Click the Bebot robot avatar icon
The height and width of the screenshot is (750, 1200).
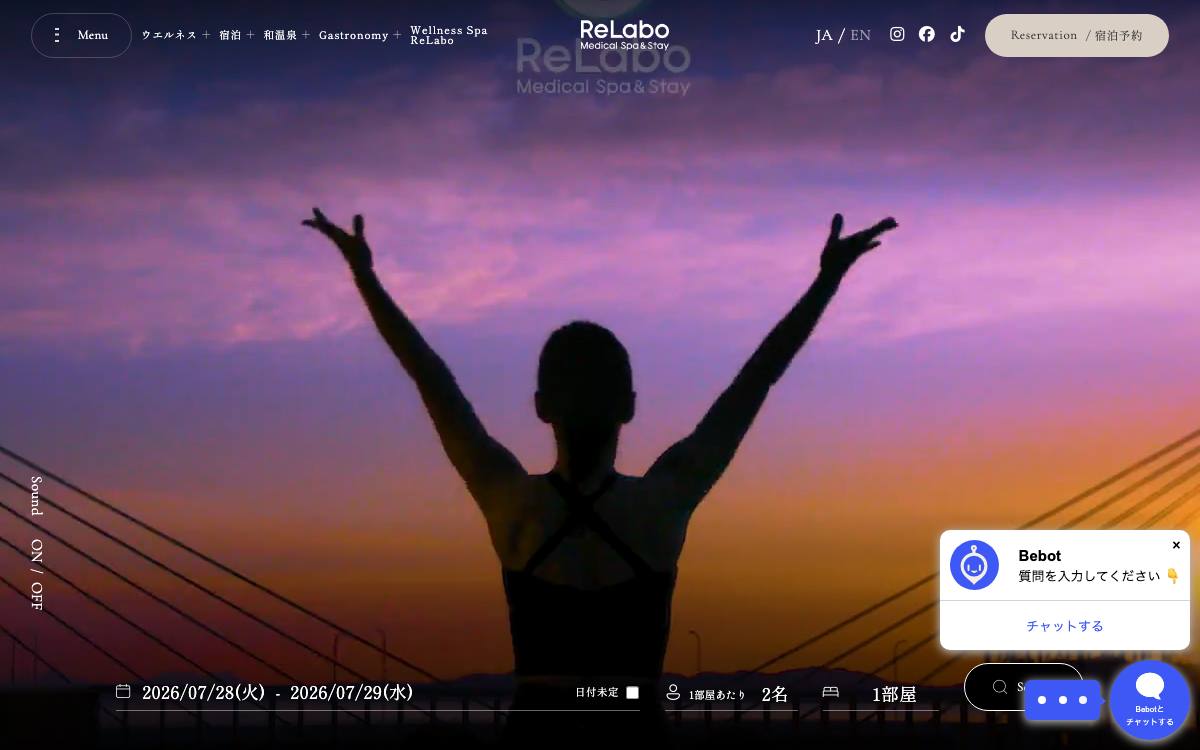click(x=974, y=565)
